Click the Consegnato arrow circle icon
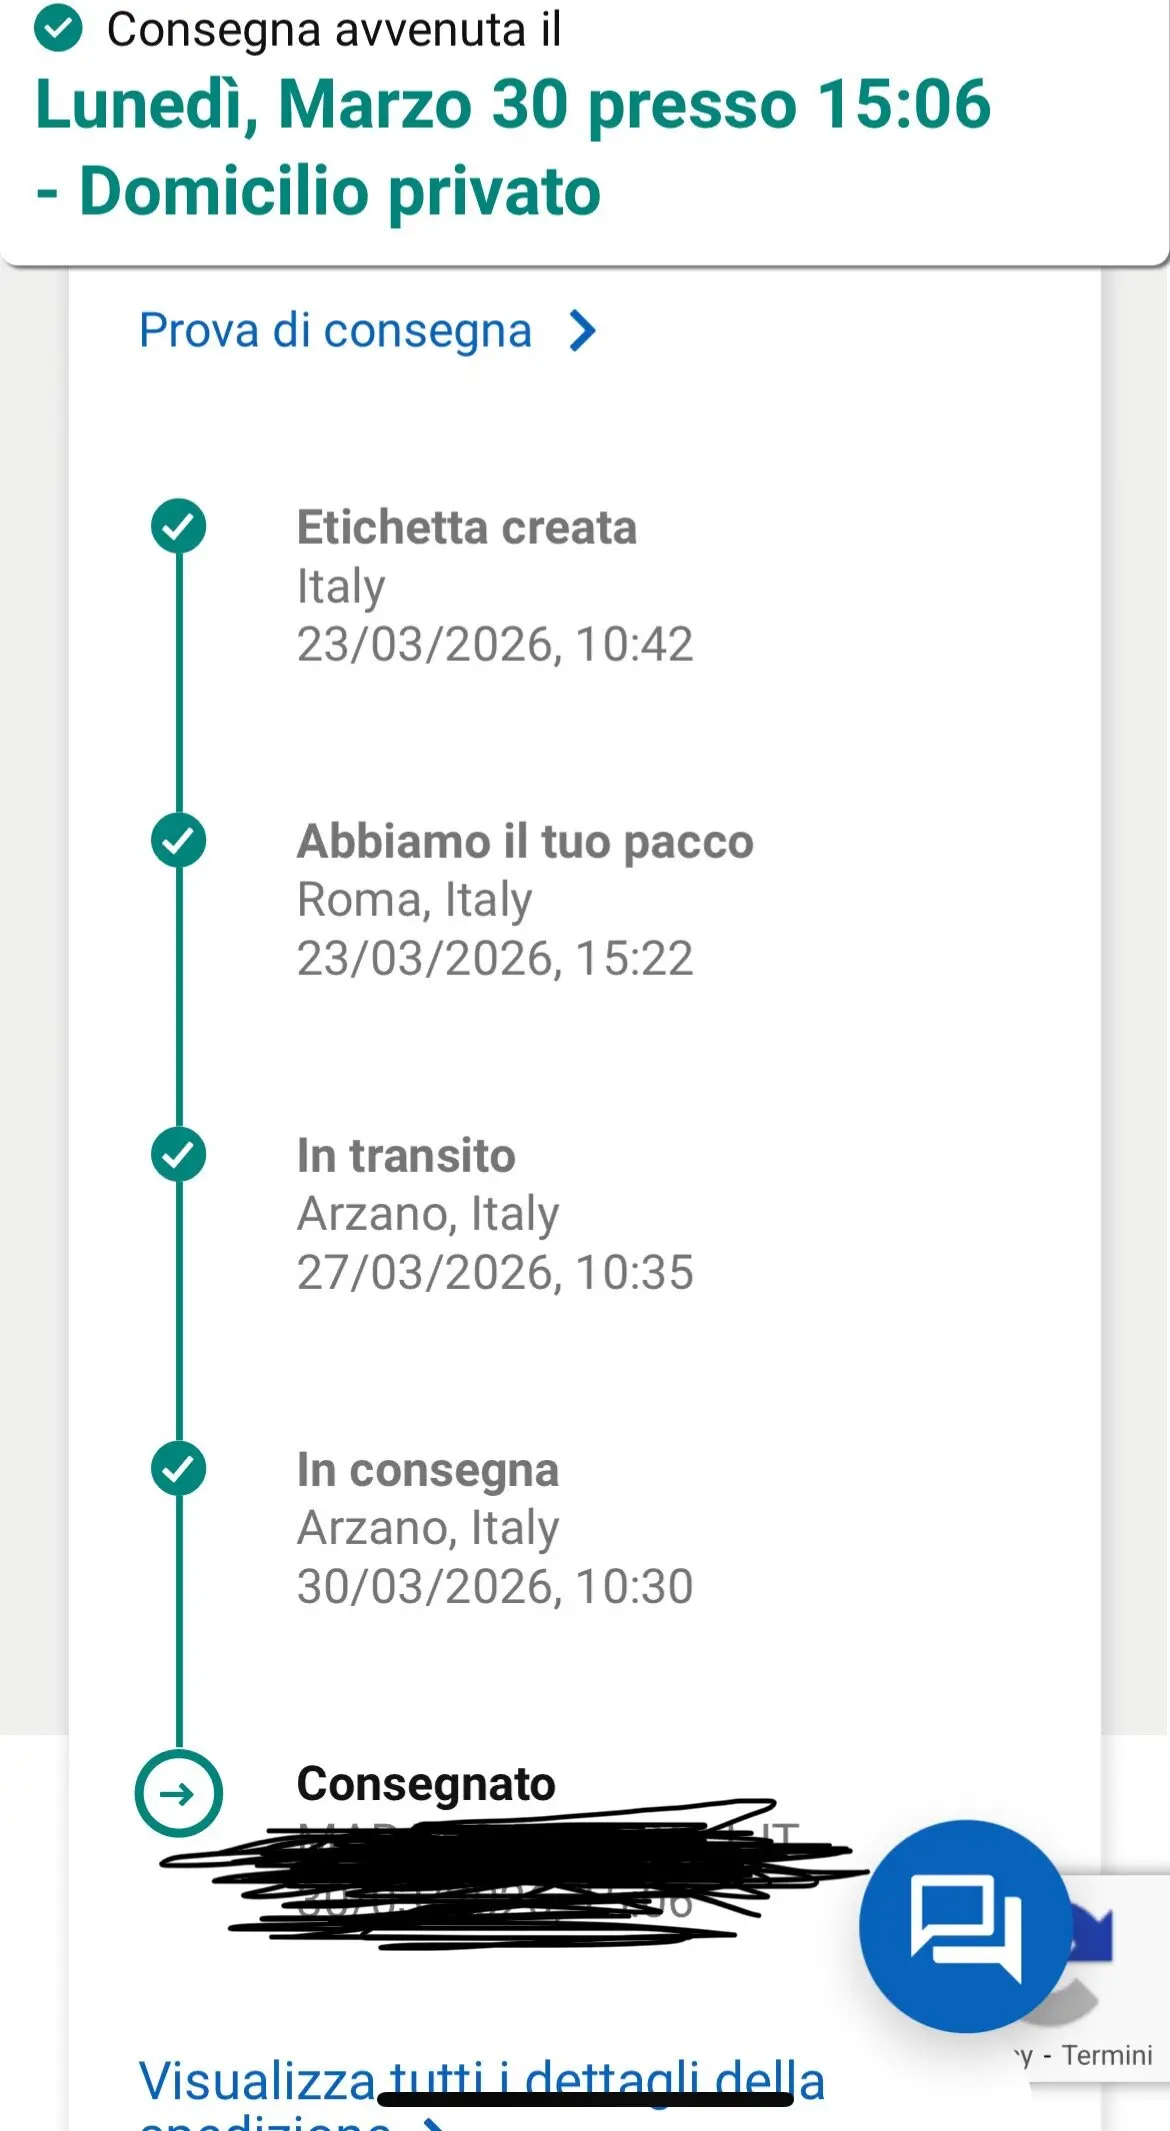 (x=179, y=1793)
